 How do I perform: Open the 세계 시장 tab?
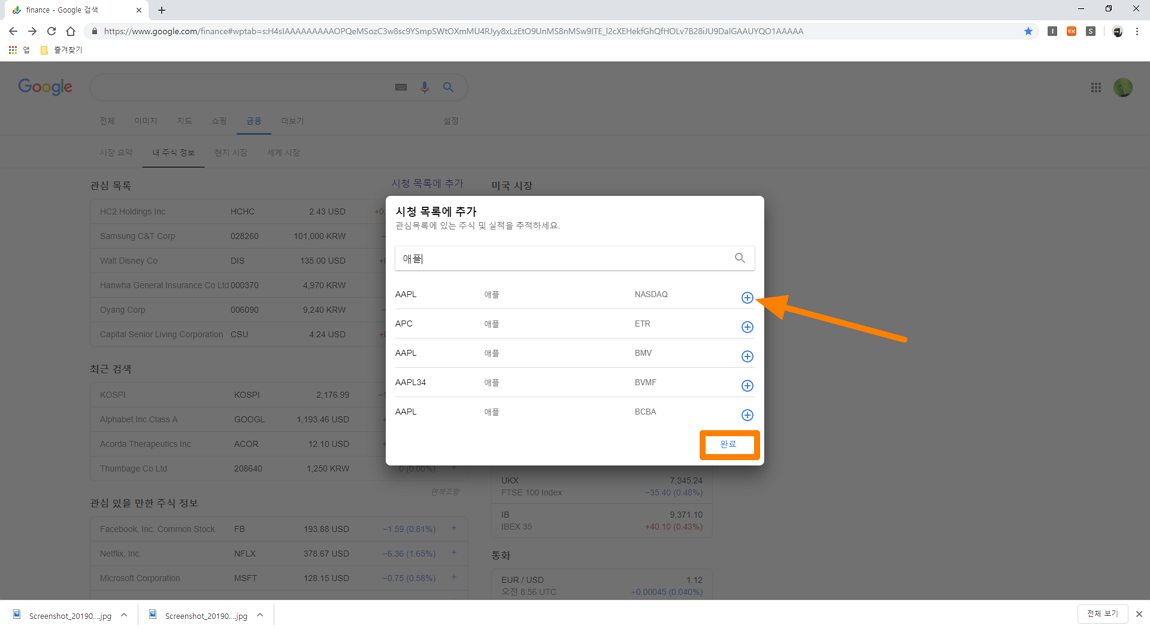(283, 152)
